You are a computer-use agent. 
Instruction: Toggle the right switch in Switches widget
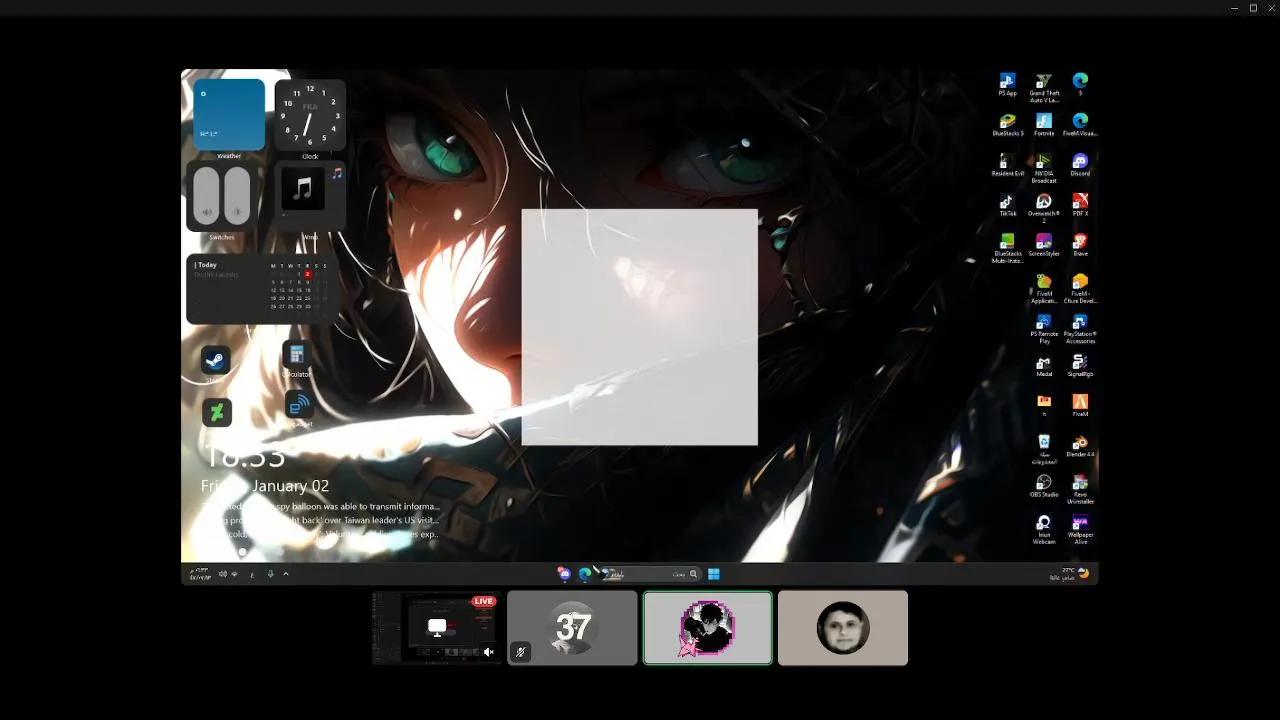tap(237, 194)
